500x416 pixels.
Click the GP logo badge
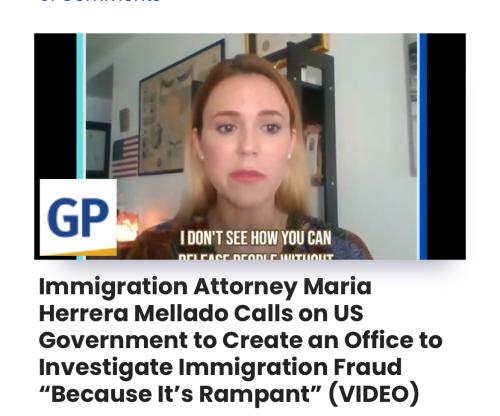78,217
